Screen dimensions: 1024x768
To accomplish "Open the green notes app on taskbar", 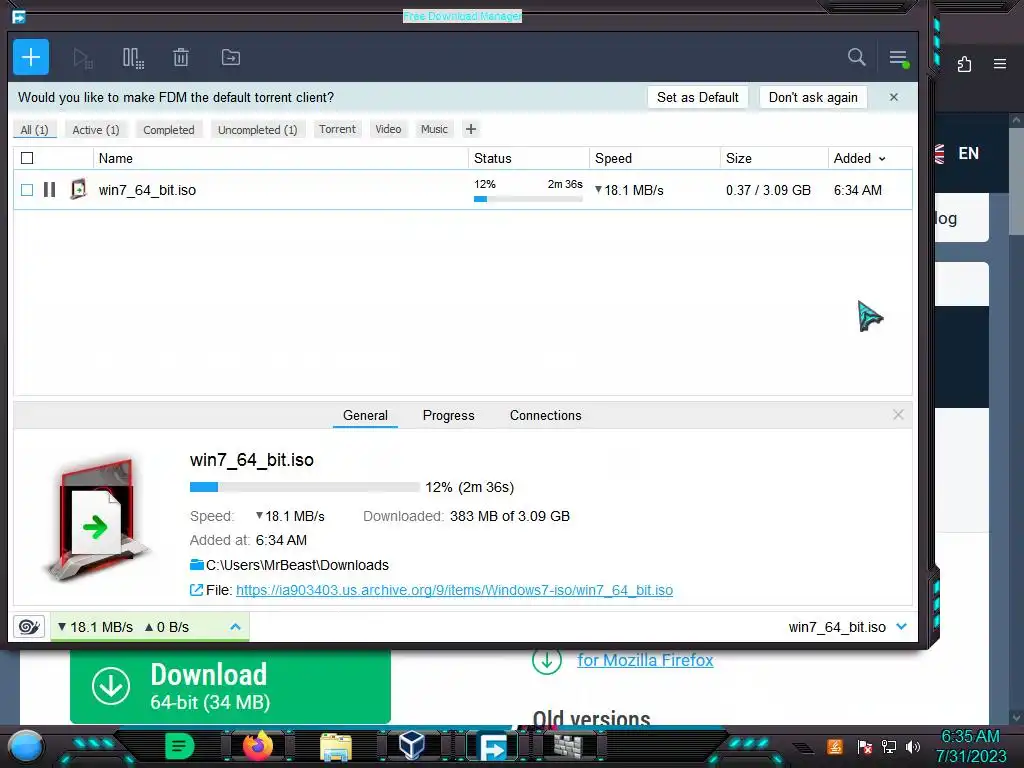I will point(180,746).
